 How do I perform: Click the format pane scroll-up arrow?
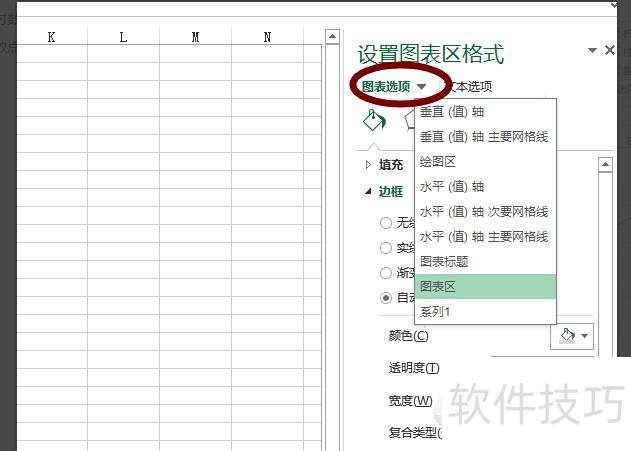(x=605, y=165)
